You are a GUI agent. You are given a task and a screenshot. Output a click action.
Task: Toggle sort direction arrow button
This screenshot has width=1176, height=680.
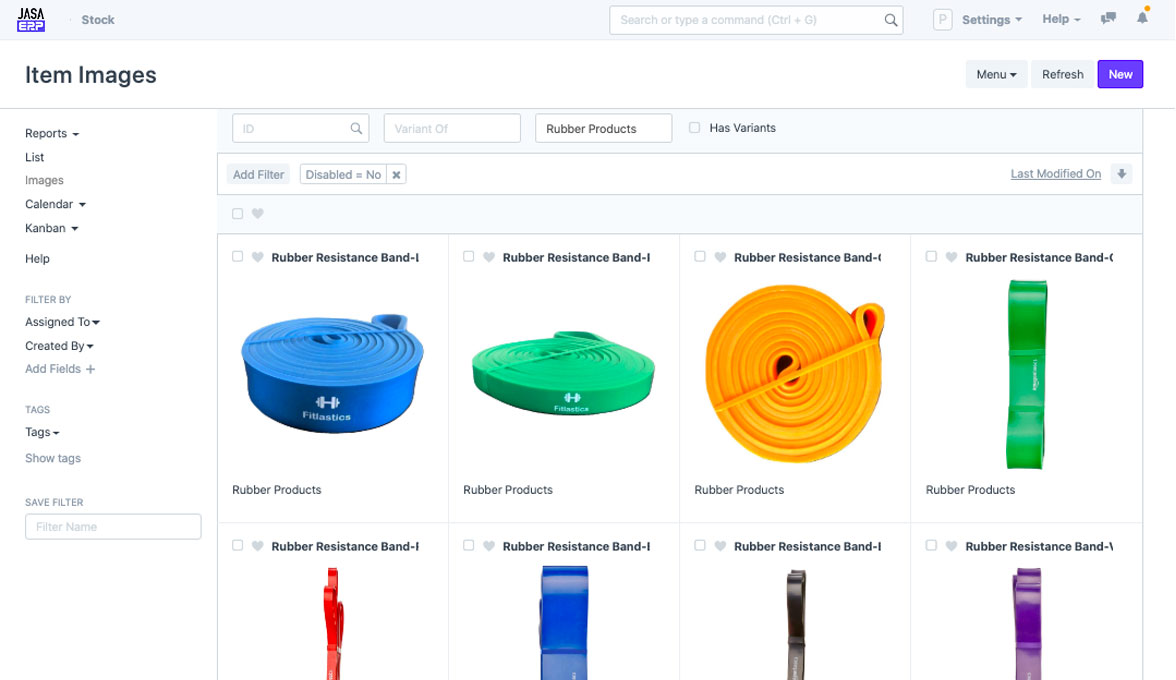[x=1122, y=174]
